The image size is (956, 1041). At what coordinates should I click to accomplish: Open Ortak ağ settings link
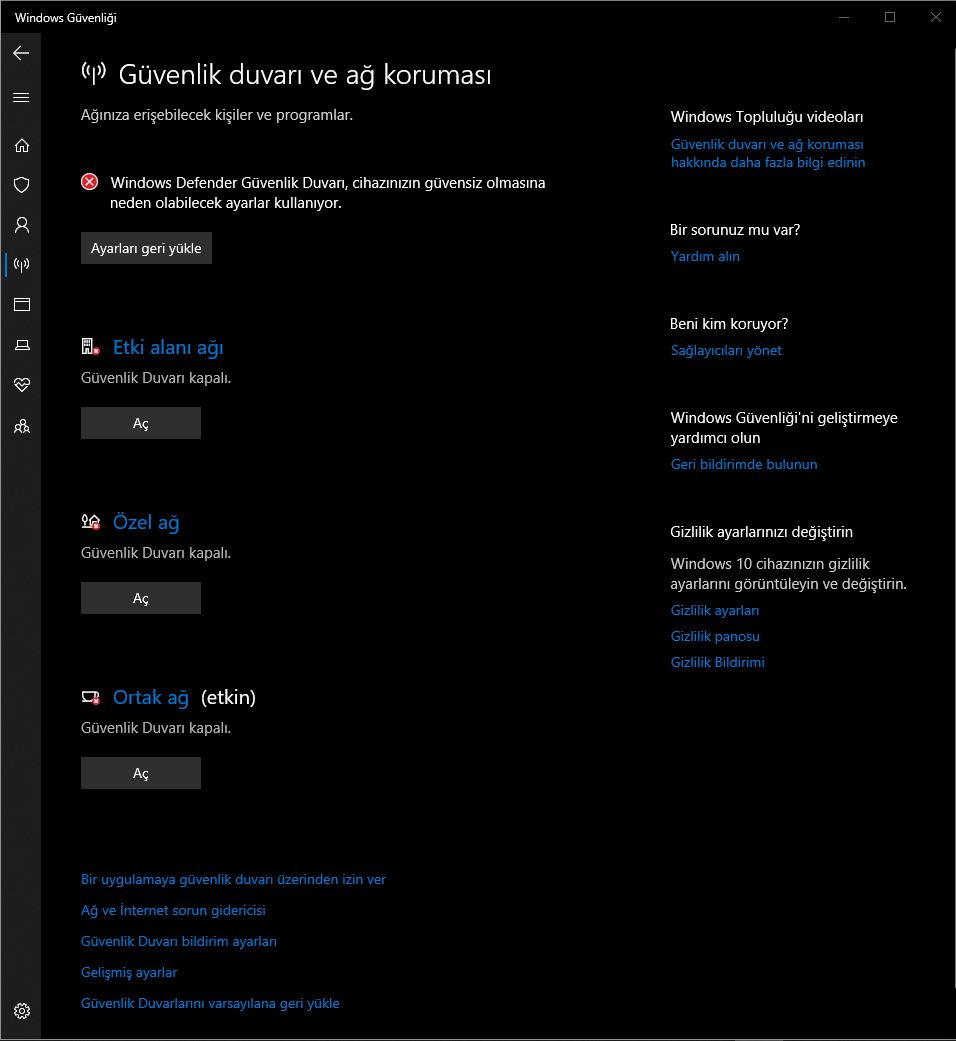pos(151,698)
